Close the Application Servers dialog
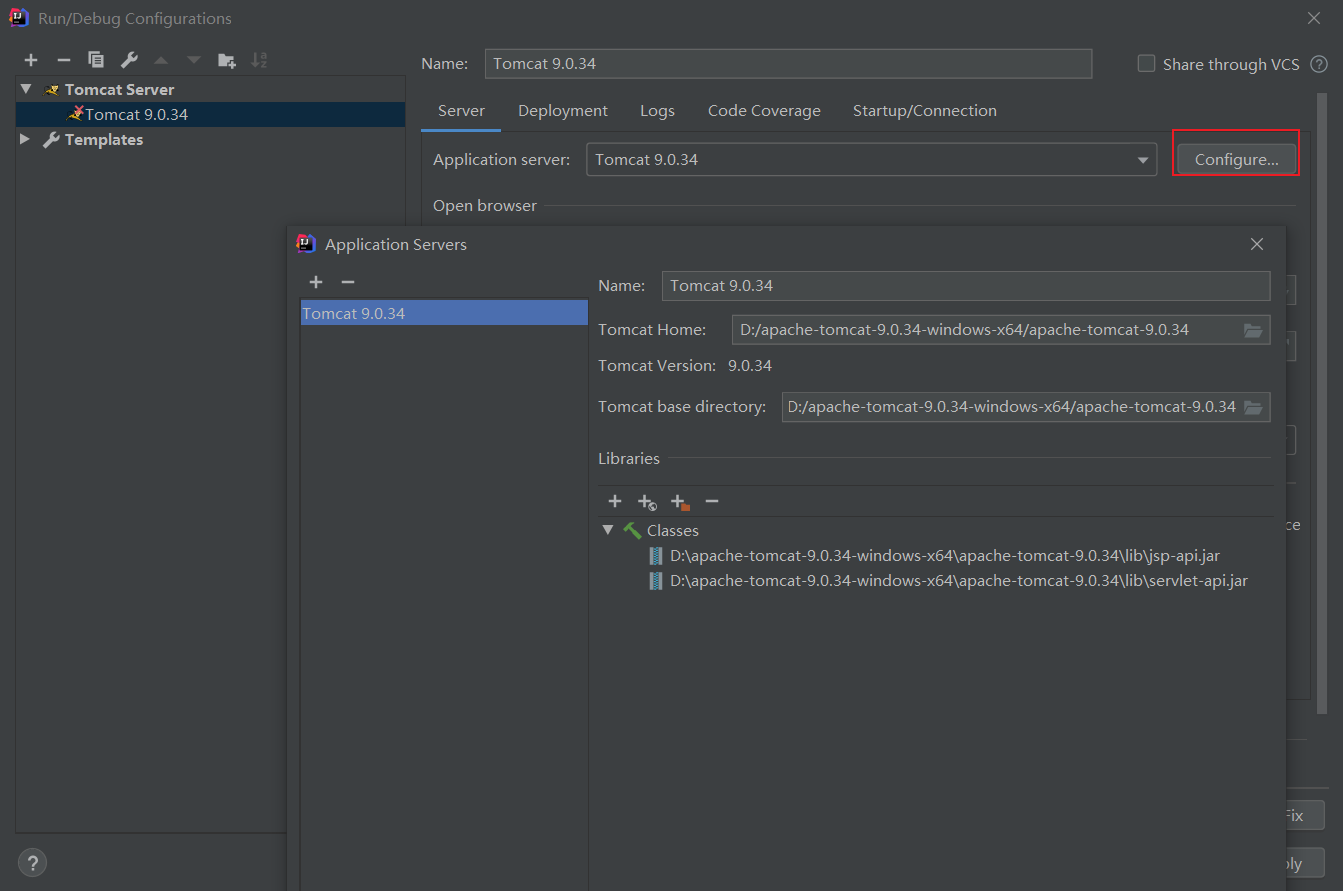The image size is (1343, 891). pyautogui.click(x=1257, y=244)
